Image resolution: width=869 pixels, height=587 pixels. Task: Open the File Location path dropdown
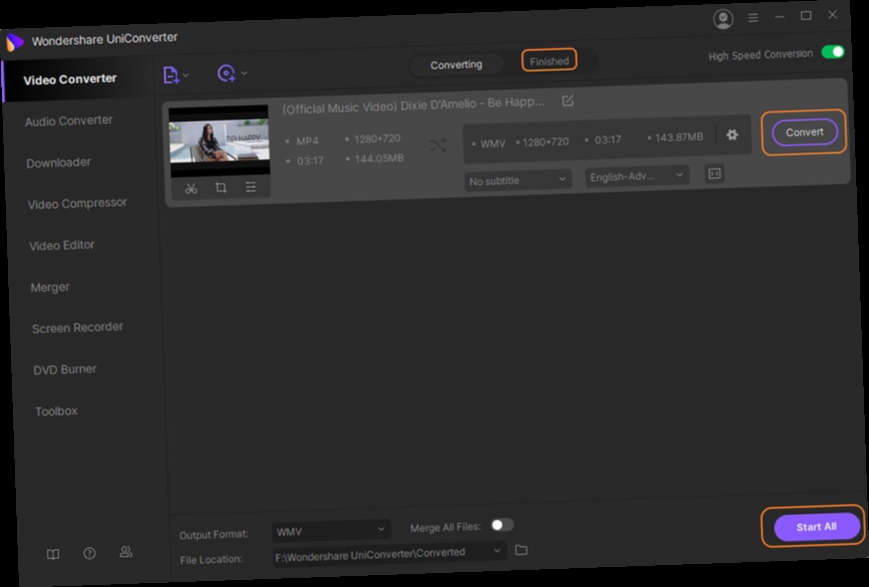click(389, 553)
